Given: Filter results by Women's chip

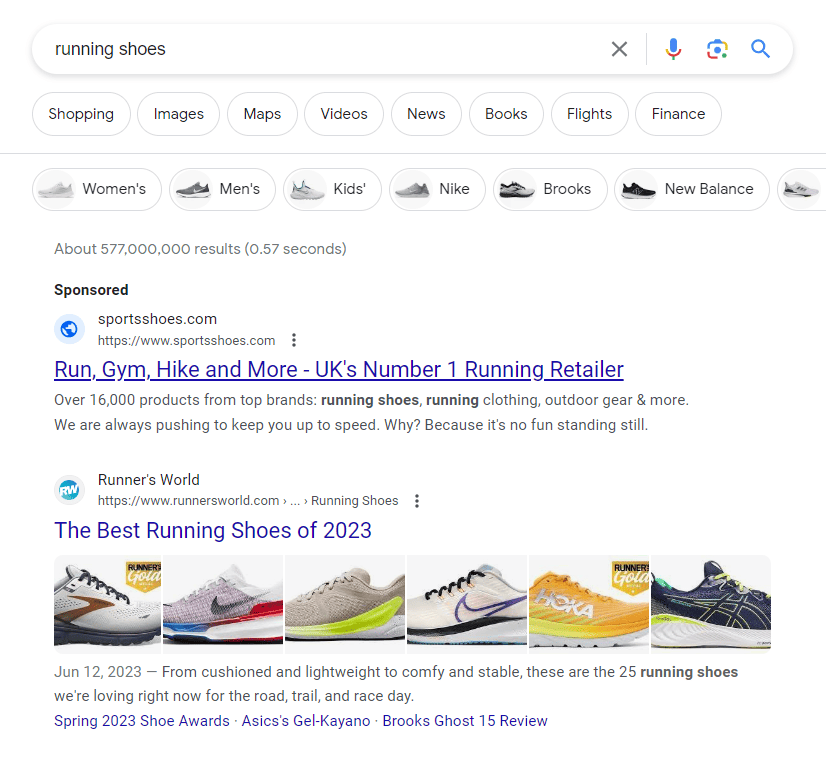Looking at the screenshot, I should point(97,189).
